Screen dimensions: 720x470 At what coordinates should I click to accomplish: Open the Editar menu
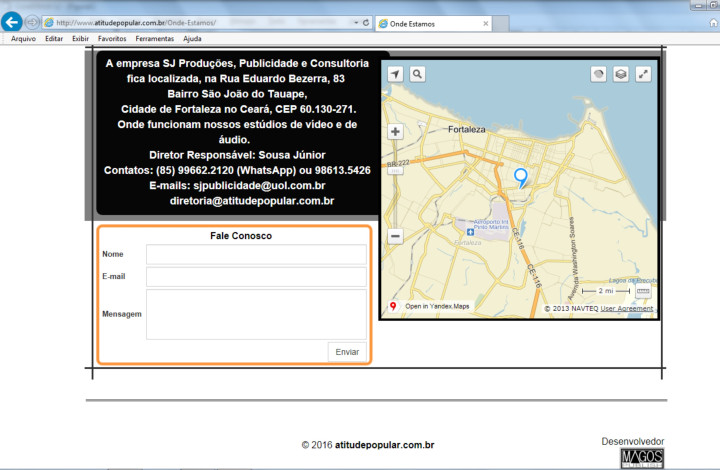(54, 39)
